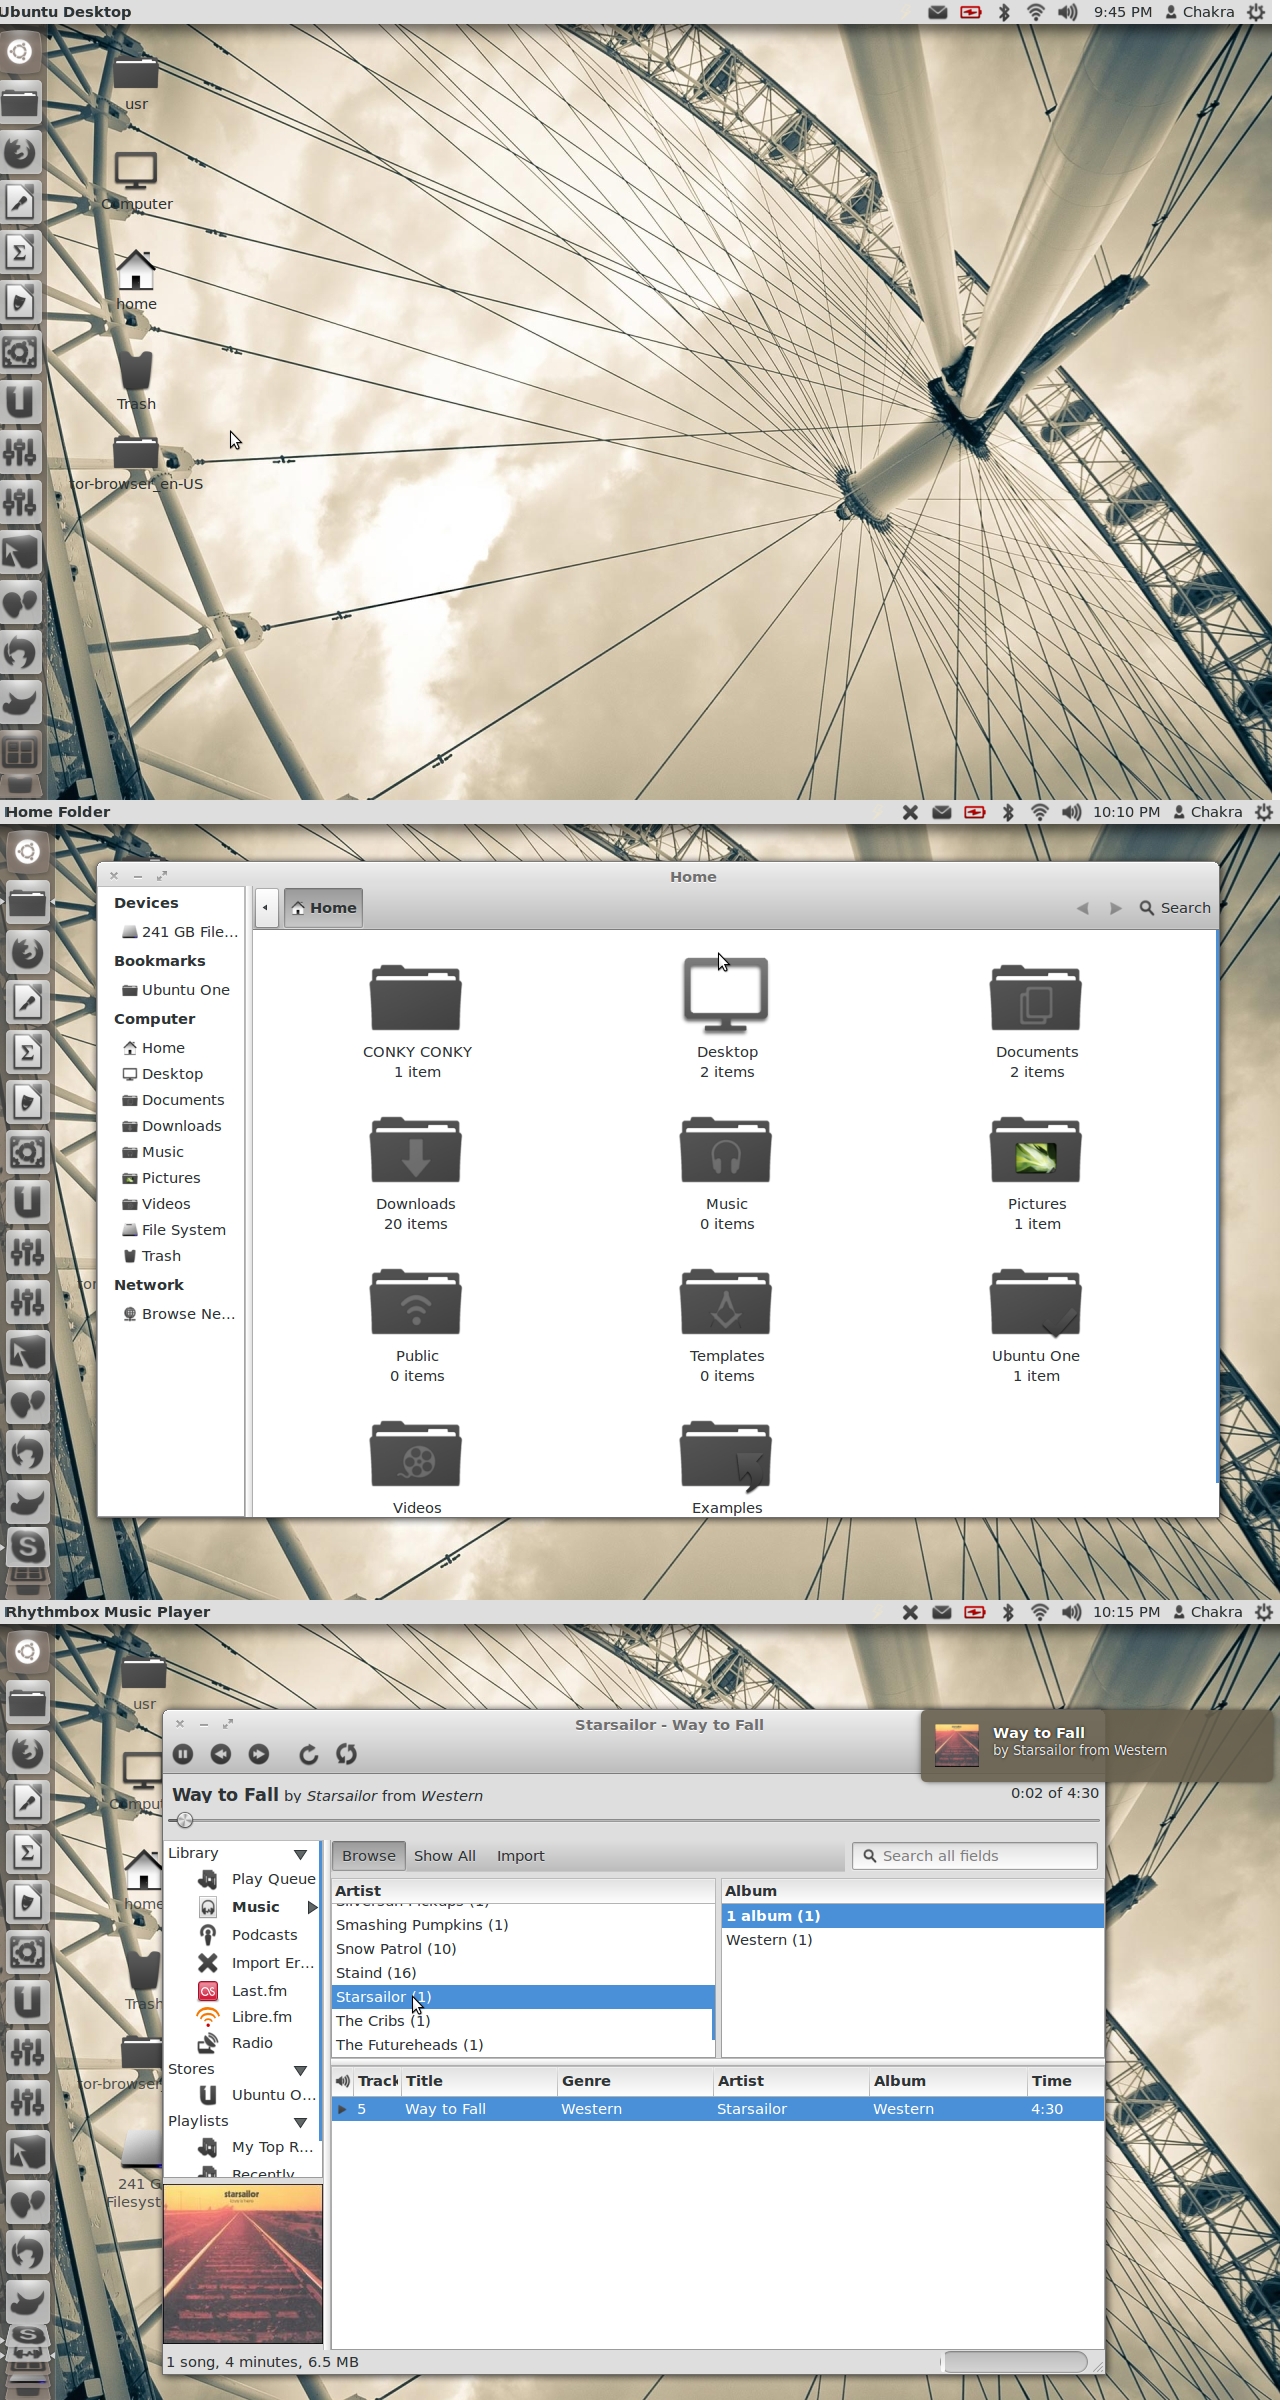The width and height of the screenshot is (1280, 2400).
Task: Click the Starsailor album art thumbnail
Action: 243,2264
